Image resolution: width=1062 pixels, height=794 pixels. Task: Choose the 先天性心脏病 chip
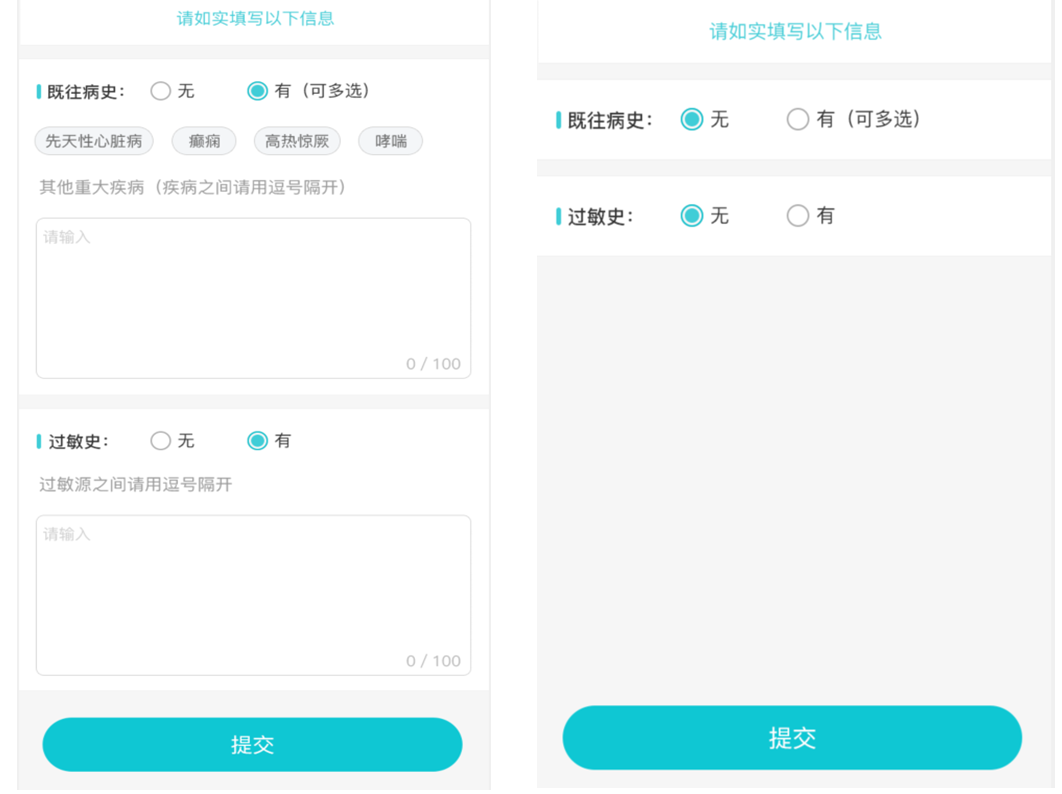94,141
